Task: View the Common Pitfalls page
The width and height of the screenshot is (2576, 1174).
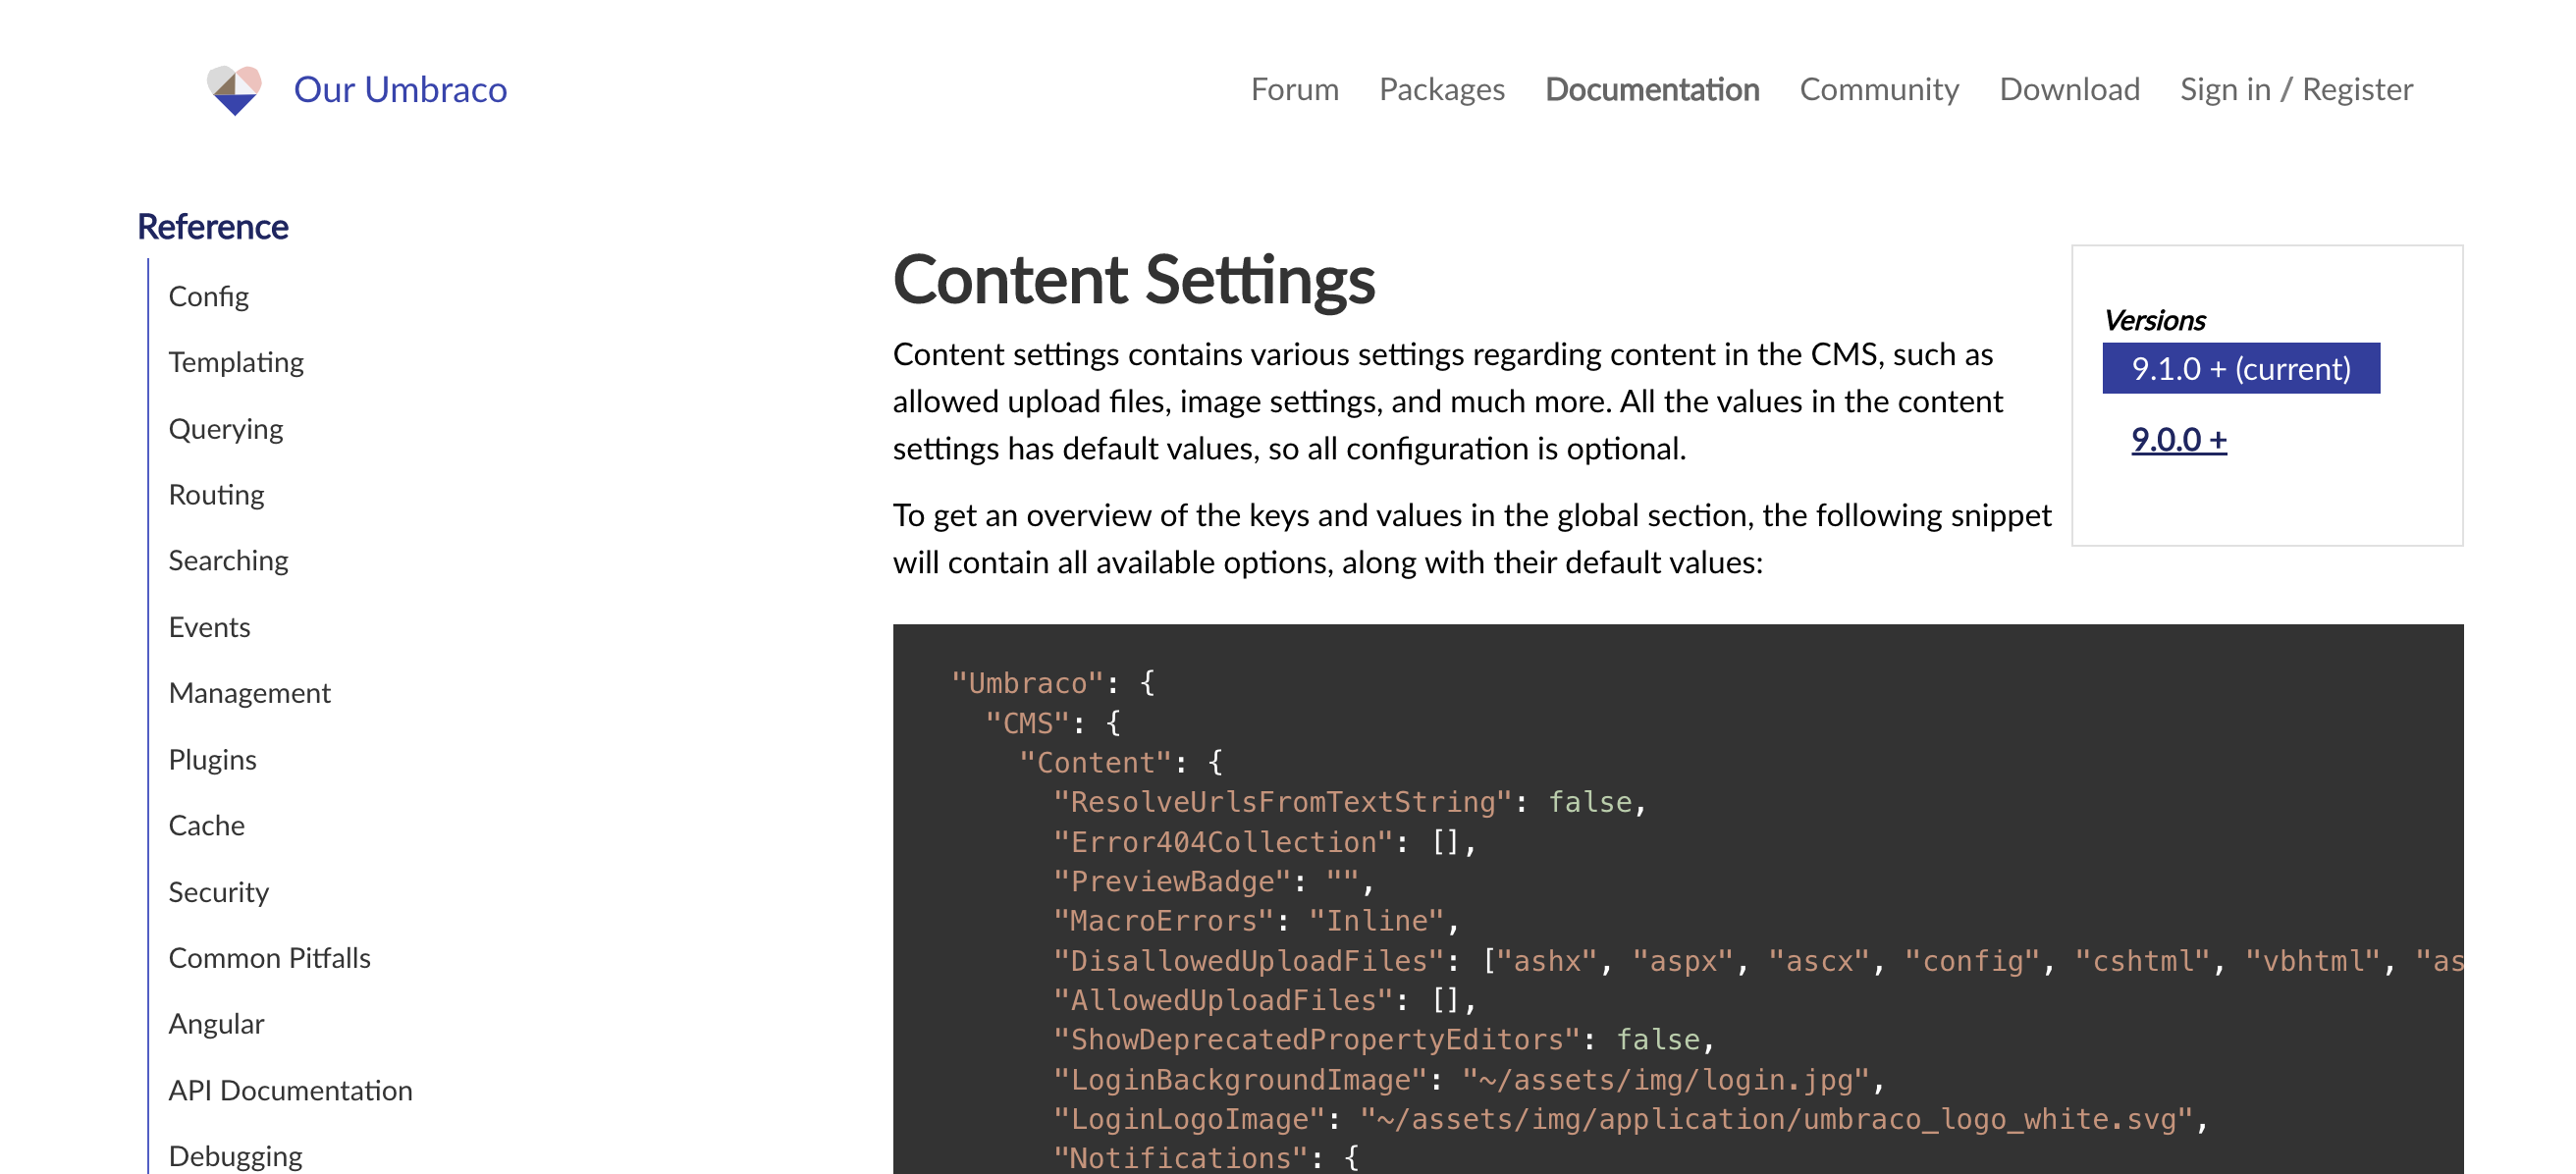Action: click(270, 957)
